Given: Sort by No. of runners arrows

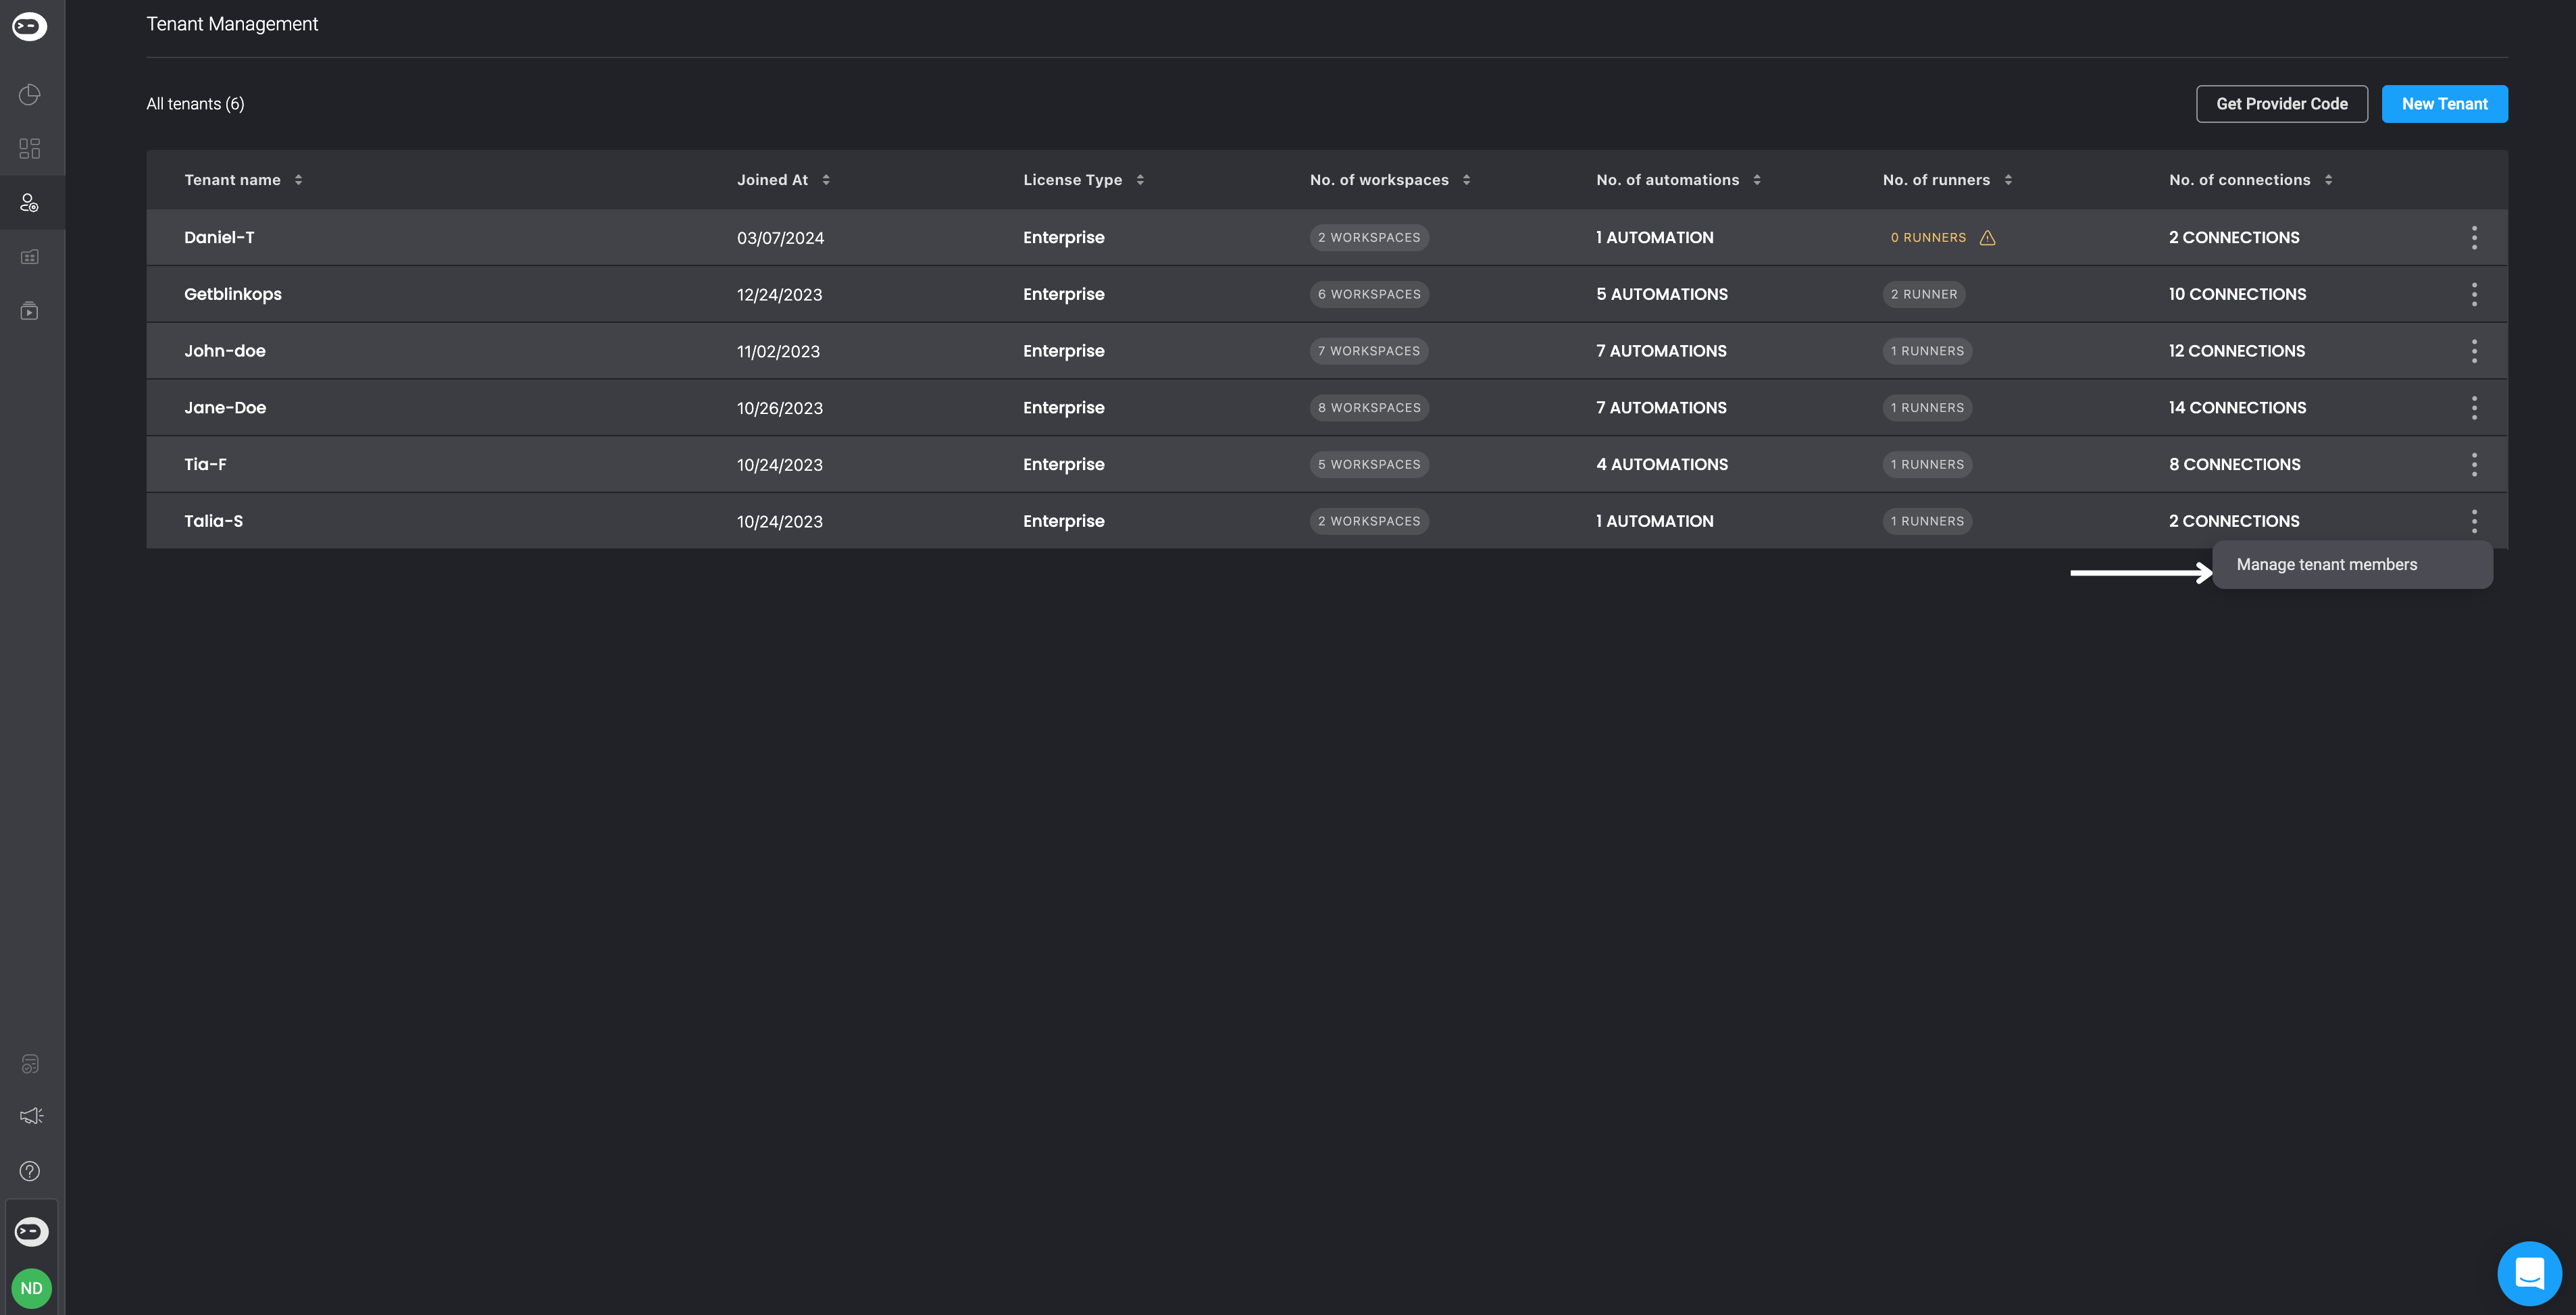Looking at the screenshot, I should pos(2008,180).
